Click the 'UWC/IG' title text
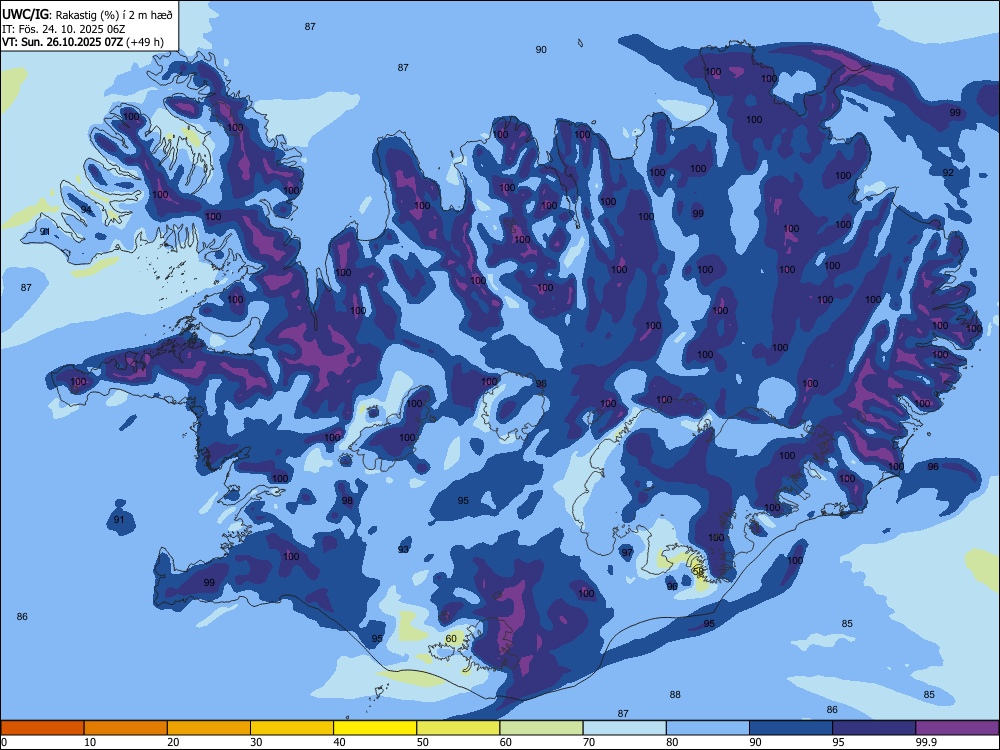The height and width of the screenshot is (750, 1000). click(x=25, y=15)
